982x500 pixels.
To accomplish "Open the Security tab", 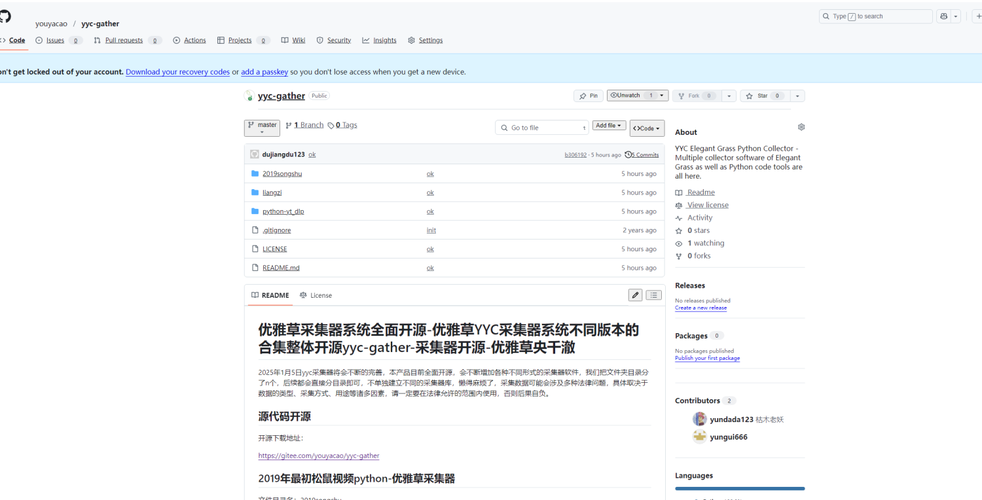I will (334, 40).
